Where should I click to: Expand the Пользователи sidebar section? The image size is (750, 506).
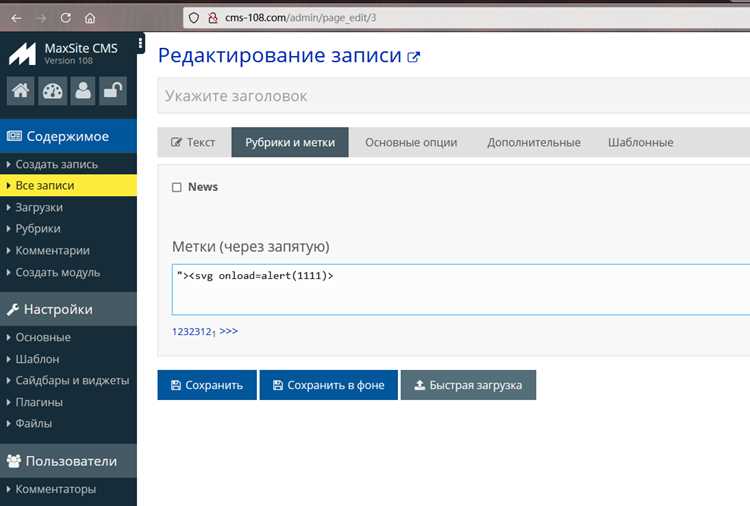coord(68,461)
